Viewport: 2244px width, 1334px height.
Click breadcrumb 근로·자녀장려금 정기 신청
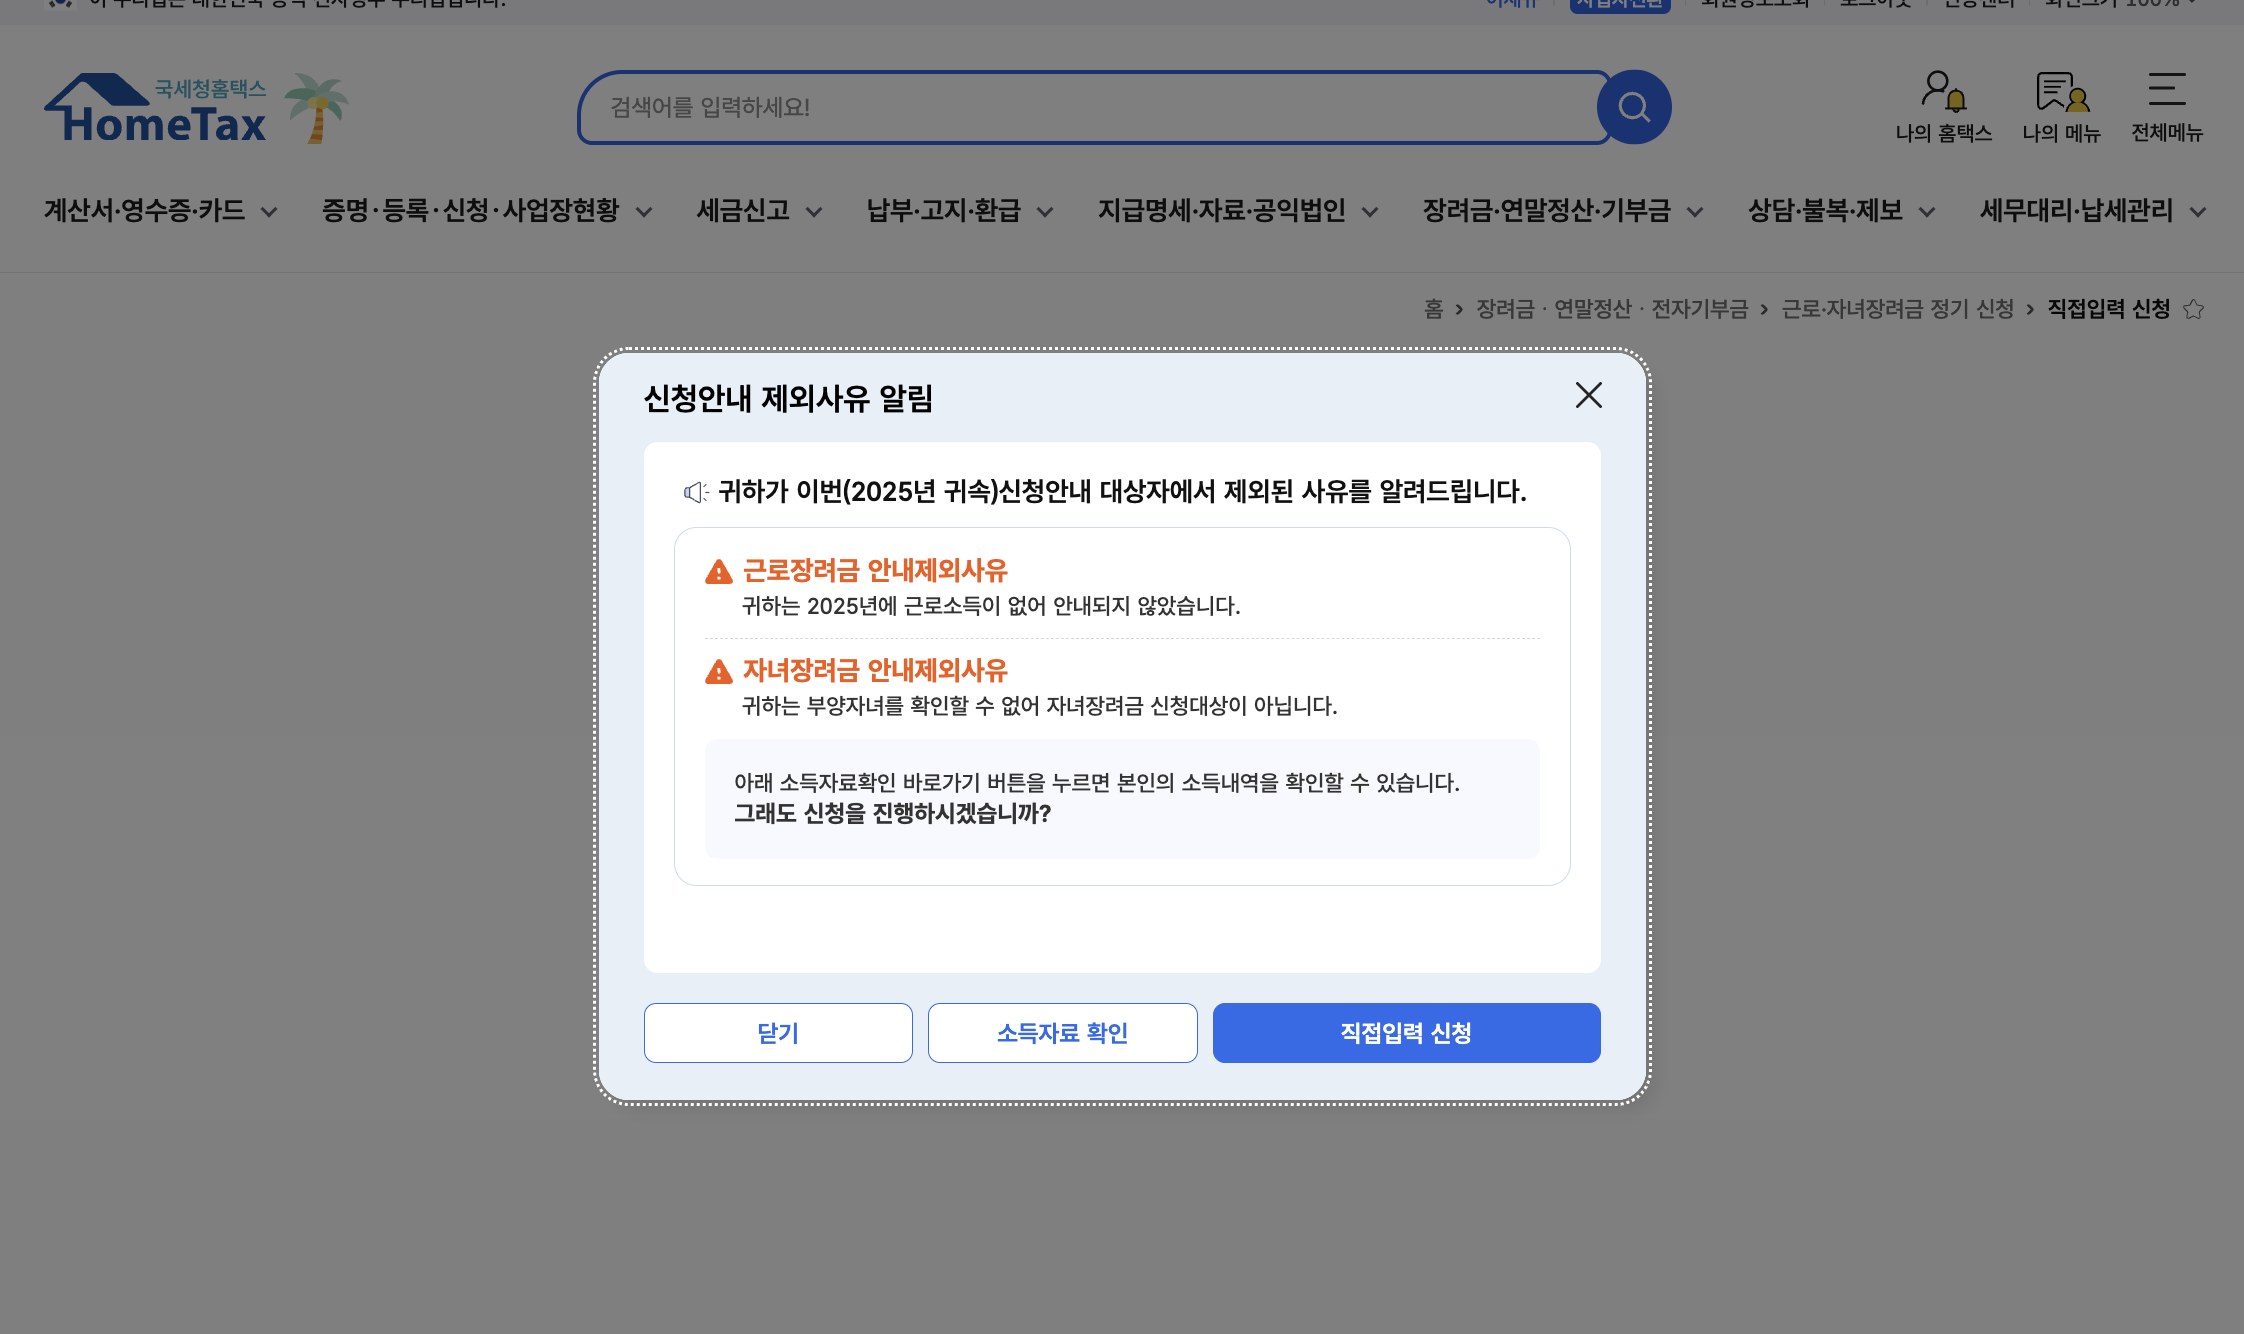coord(1897,309)
